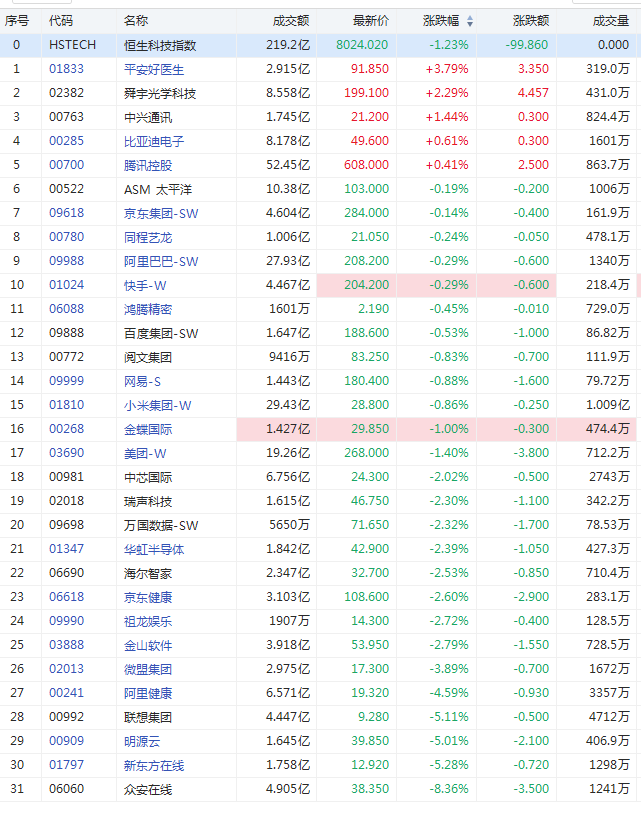Click stock code 00981
The height and width of the screenshot is (818, 641).
click(x=66, y=477)
